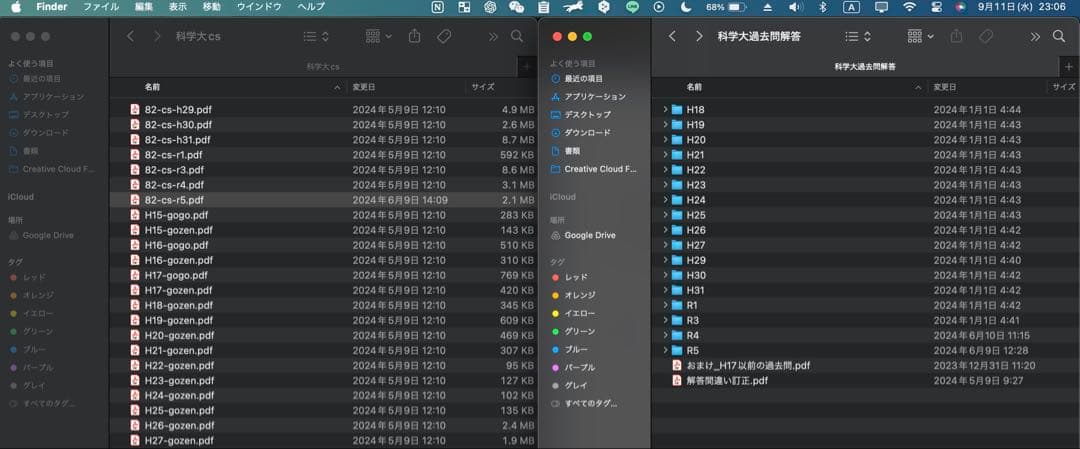Expand the H21 folder

pyautogui.click(x=665, y=155)
